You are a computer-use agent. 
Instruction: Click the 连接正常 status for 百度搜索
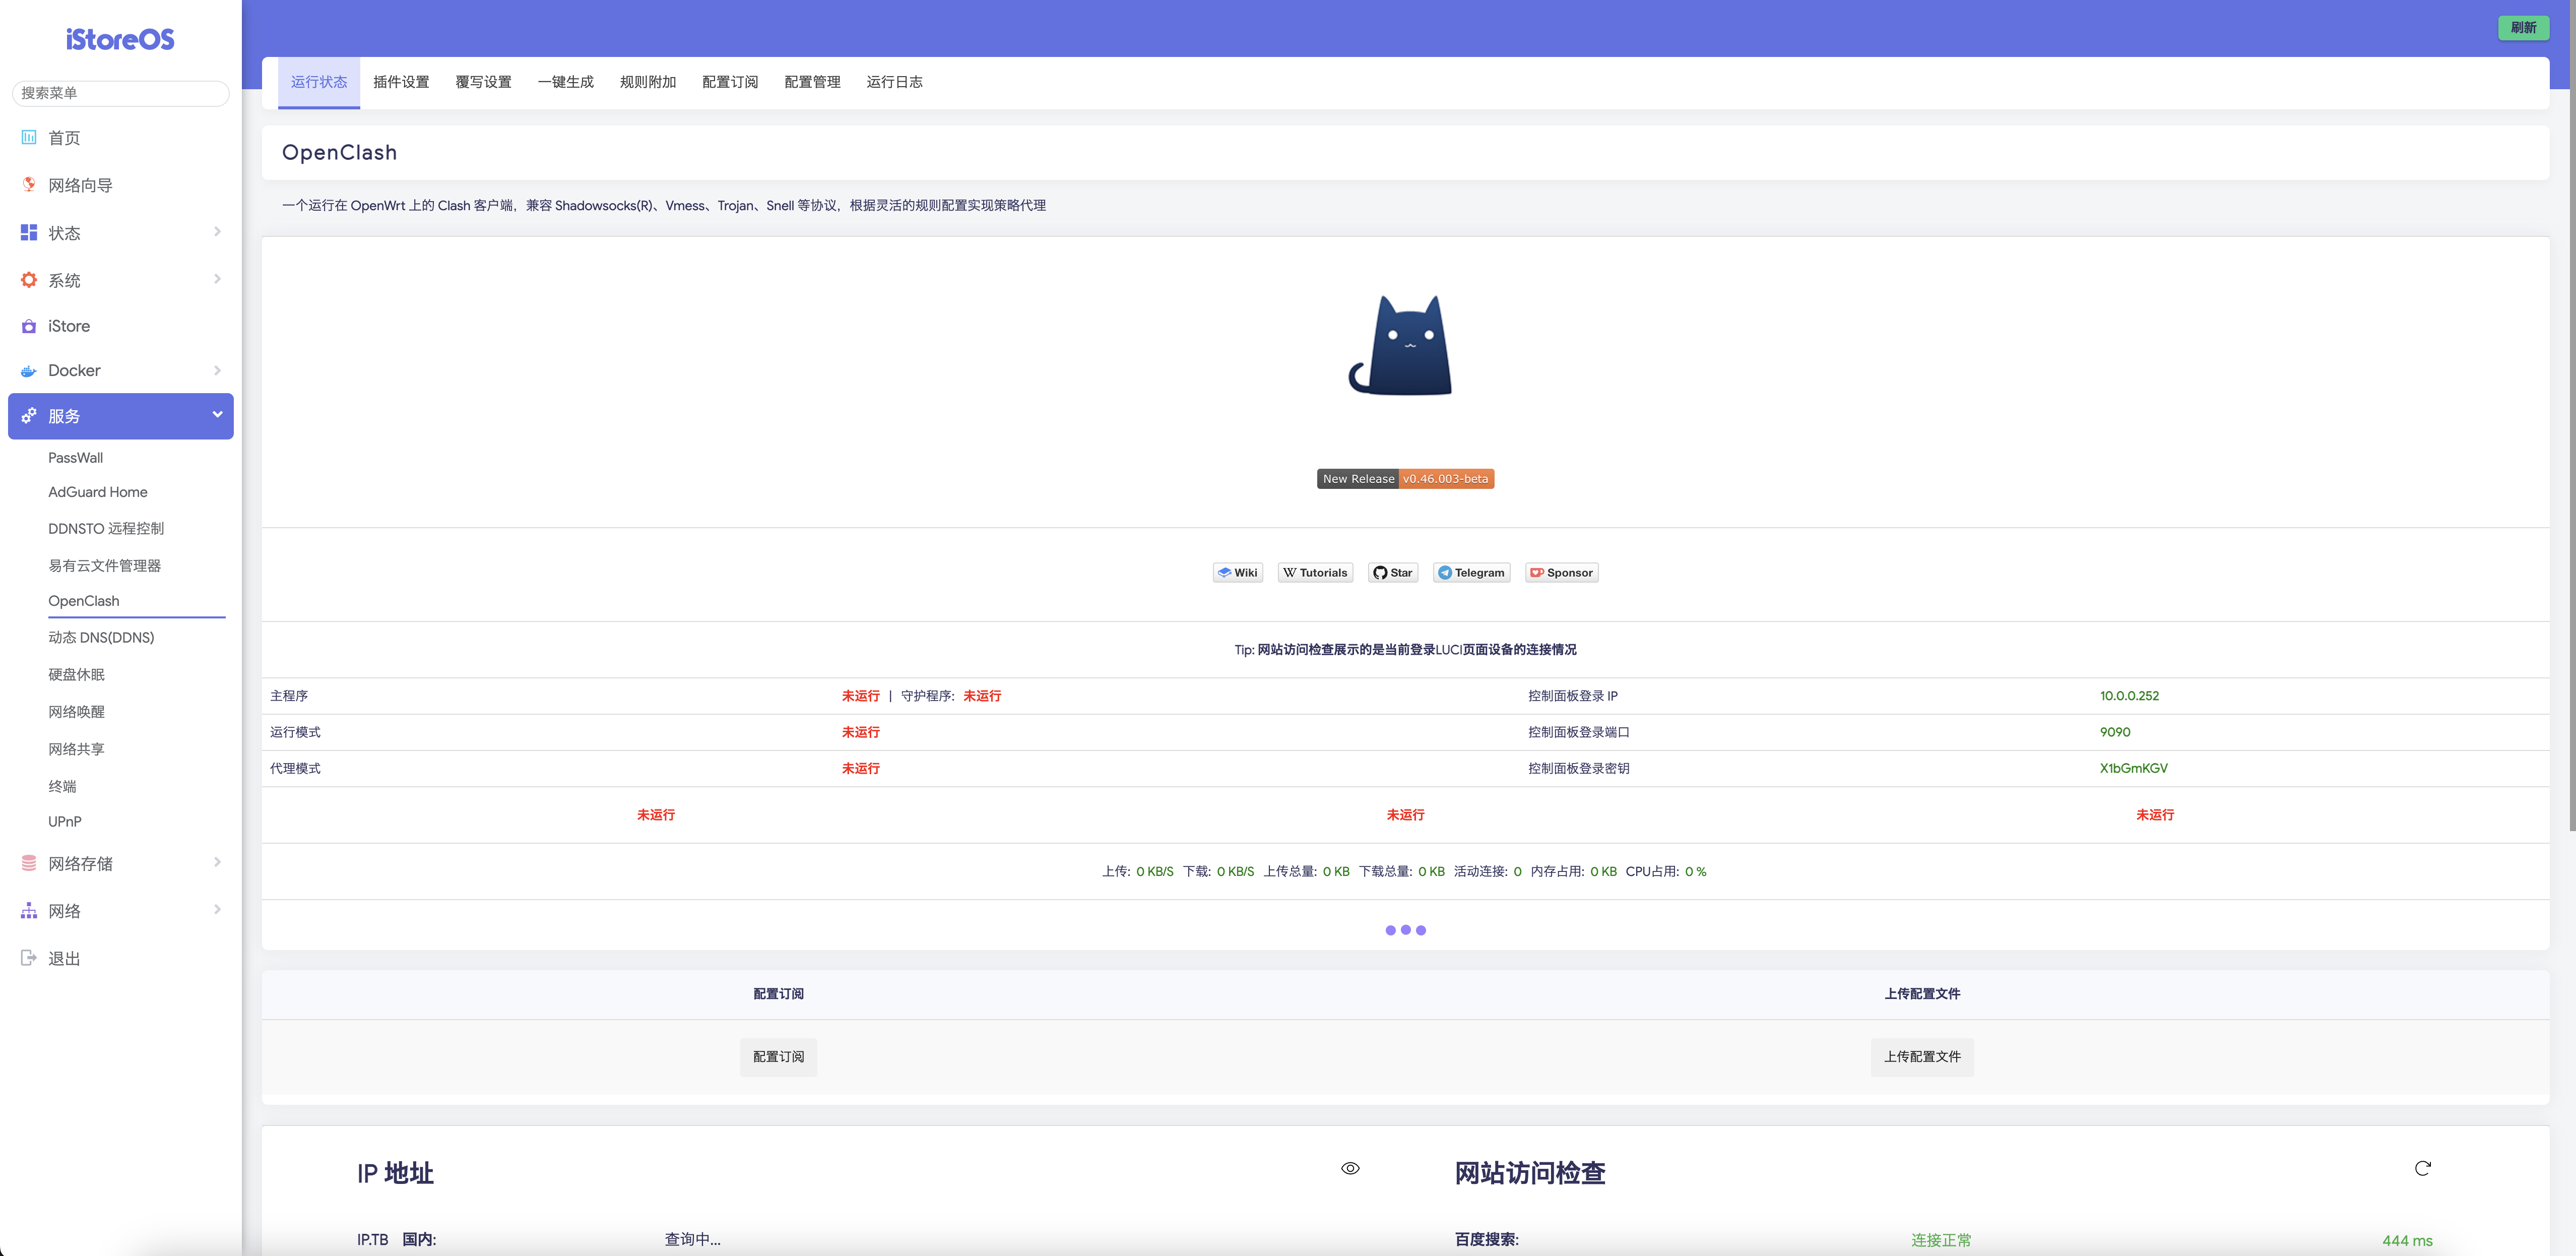tap(1941, 1240)
